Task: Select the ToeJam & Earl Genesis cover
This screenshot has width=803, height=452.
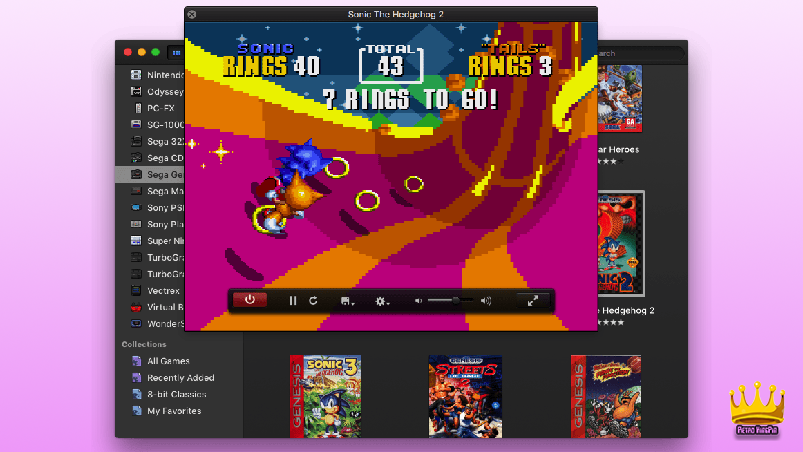Action: [606, 396]
